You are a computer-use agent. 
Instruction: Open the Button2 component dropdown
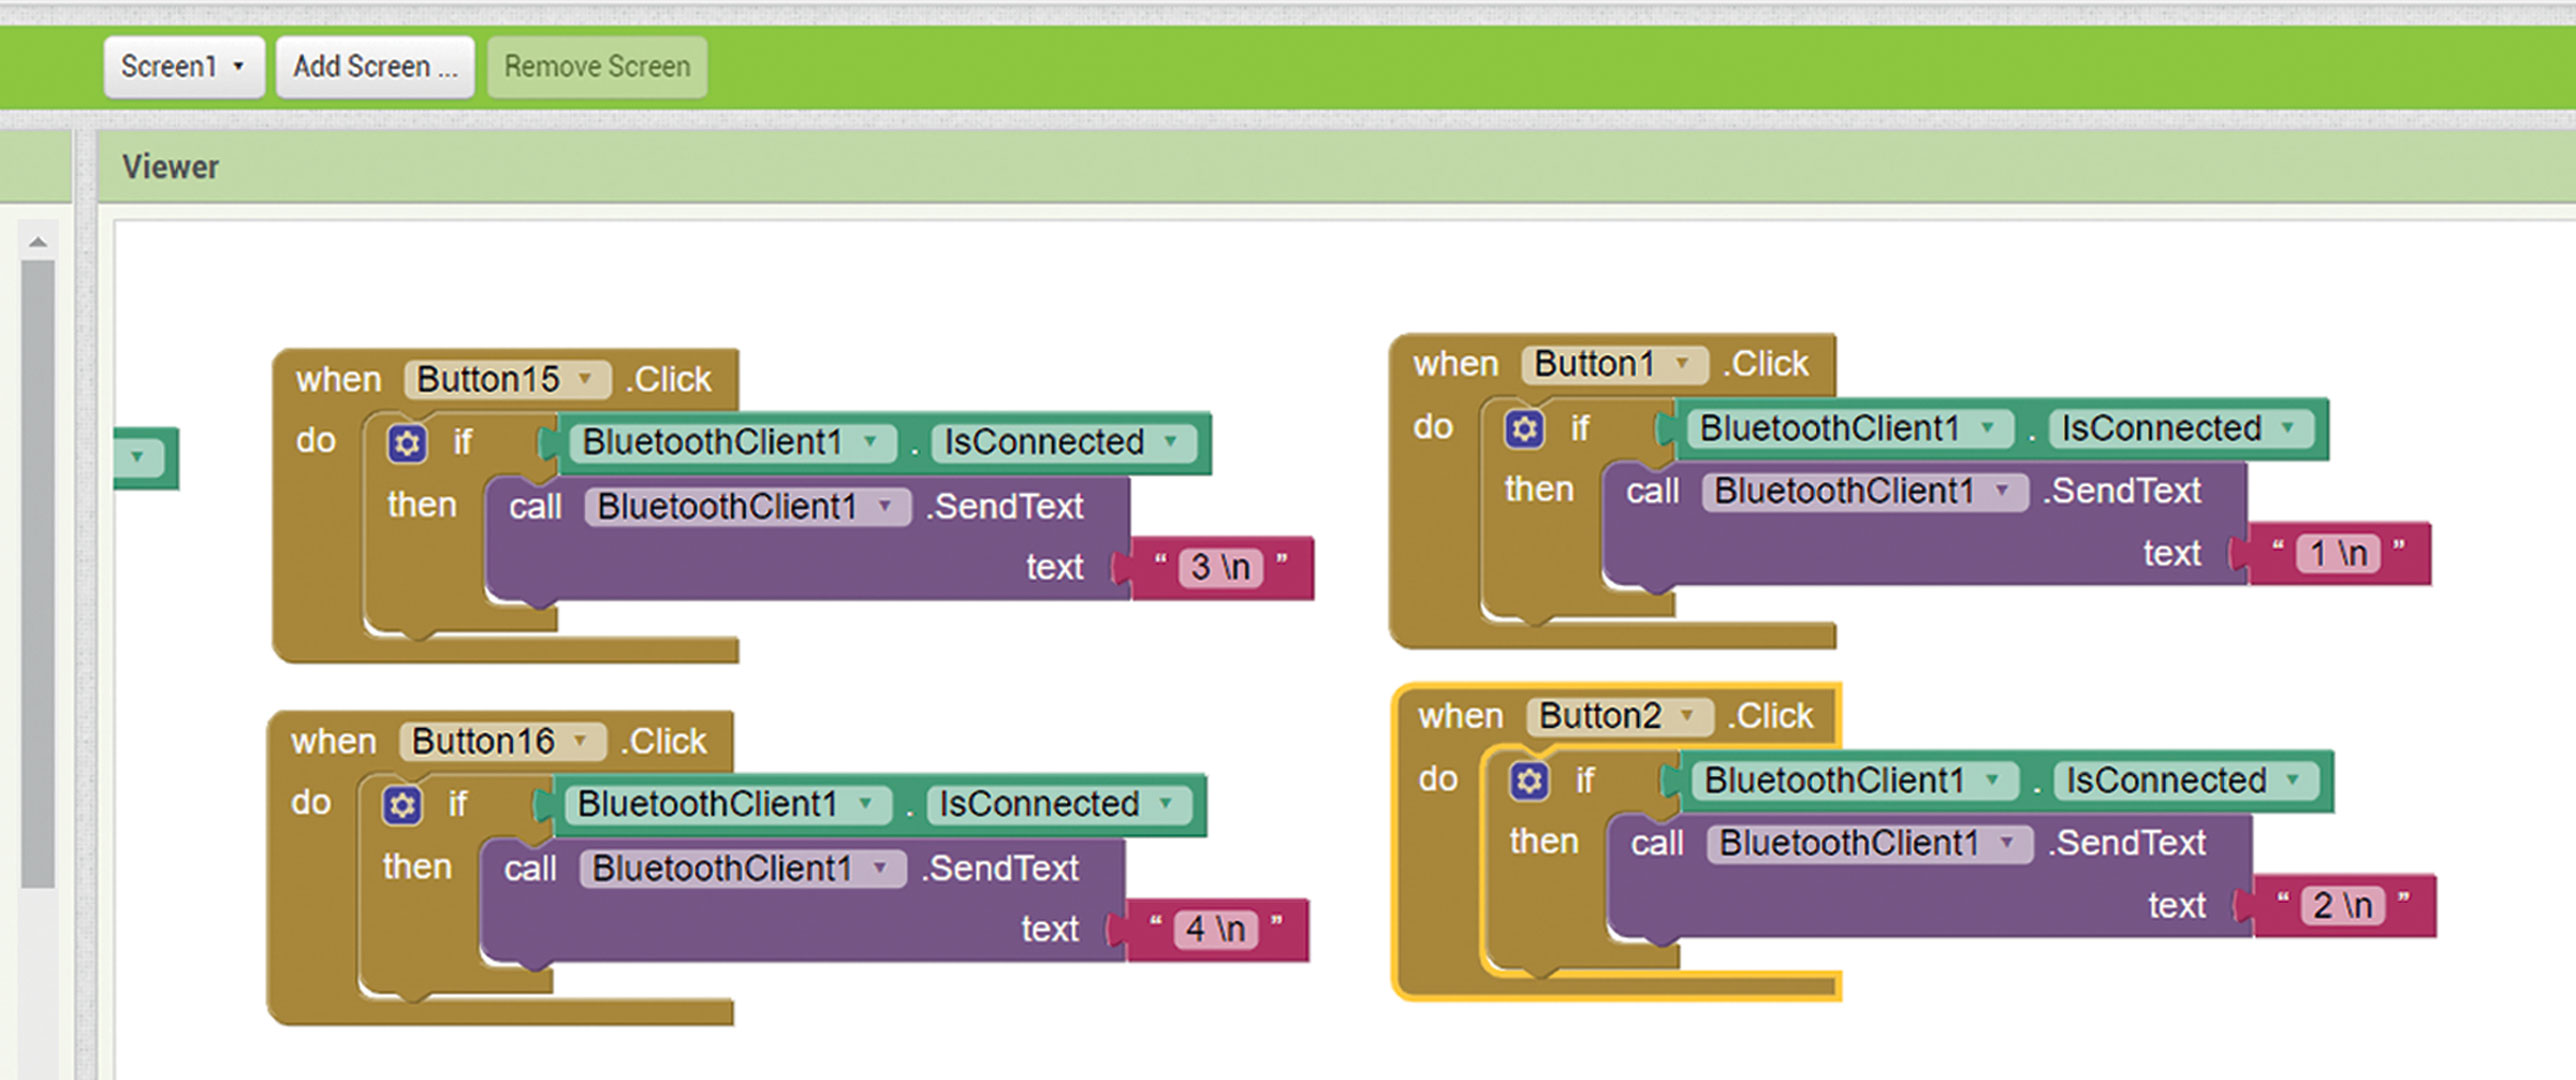point(1688,716)
